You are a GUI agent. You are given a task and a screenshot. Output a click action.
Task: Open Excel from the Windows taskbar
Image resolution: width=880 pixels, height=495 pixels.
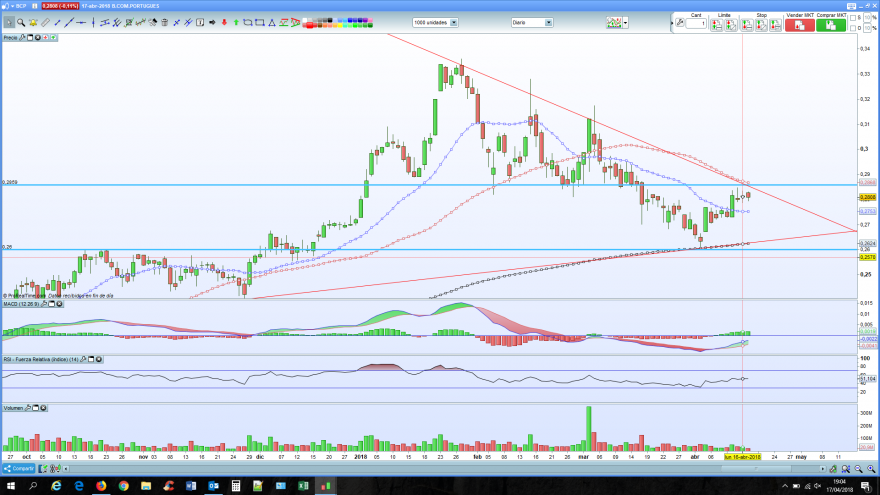[x=303, y=486]
